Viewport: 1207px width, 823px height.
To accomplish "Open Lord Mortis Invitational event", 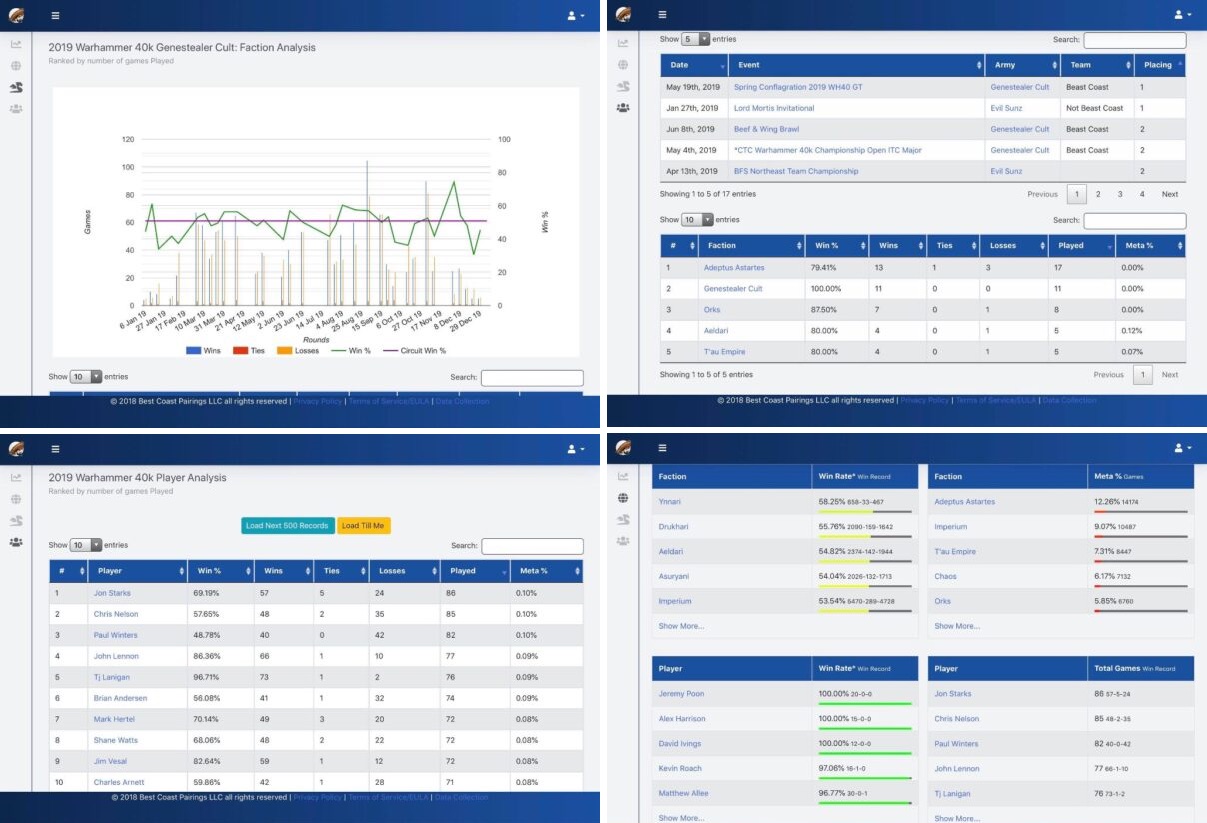I will 774,108.
